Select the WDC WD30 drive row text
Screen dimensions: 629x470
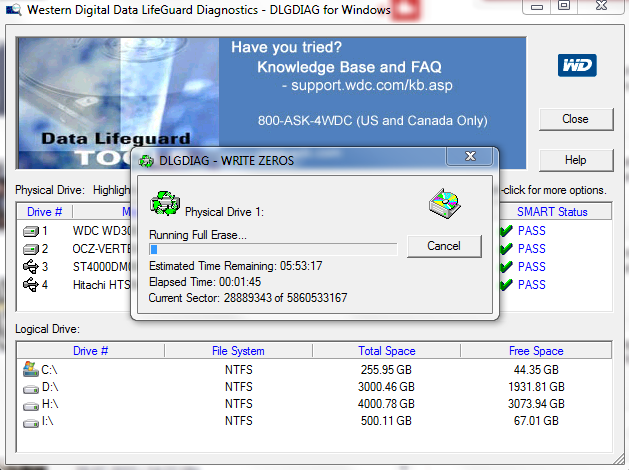[x=102, y=231]
